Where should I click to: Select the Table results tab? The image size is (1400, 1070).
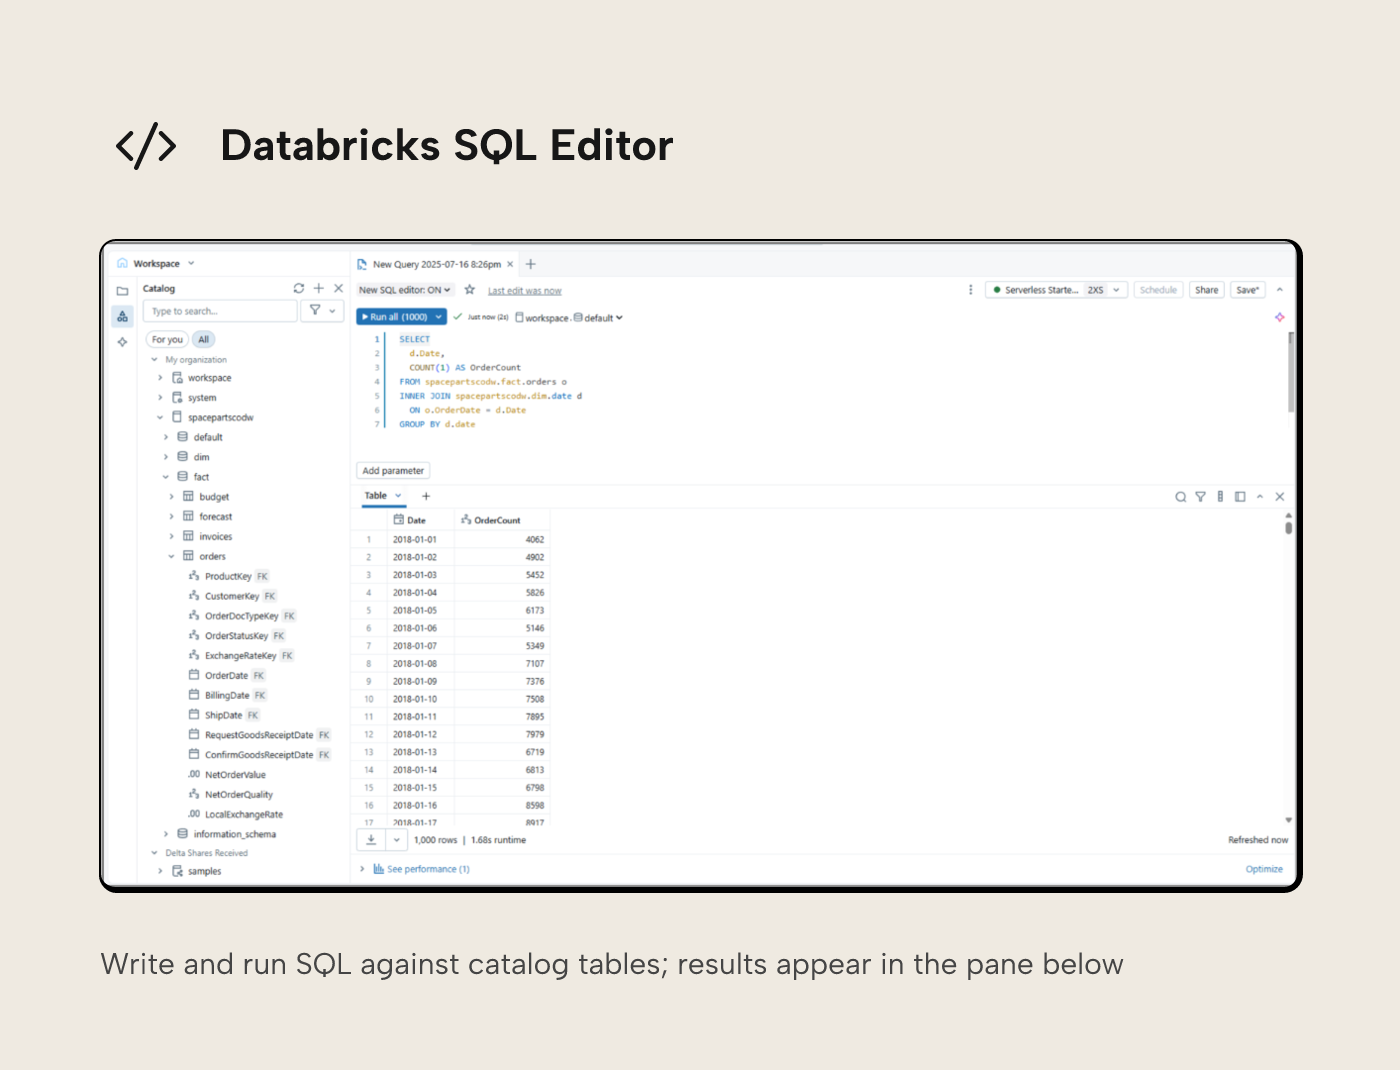click(376, 496)
